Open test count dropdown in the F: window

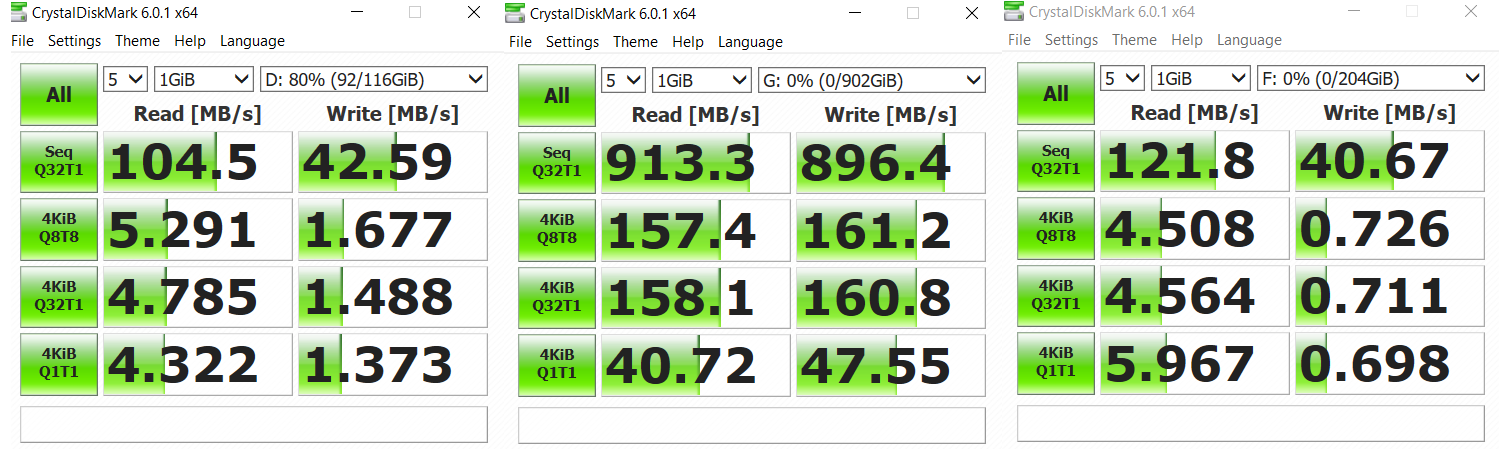(x=1122, y=78)
